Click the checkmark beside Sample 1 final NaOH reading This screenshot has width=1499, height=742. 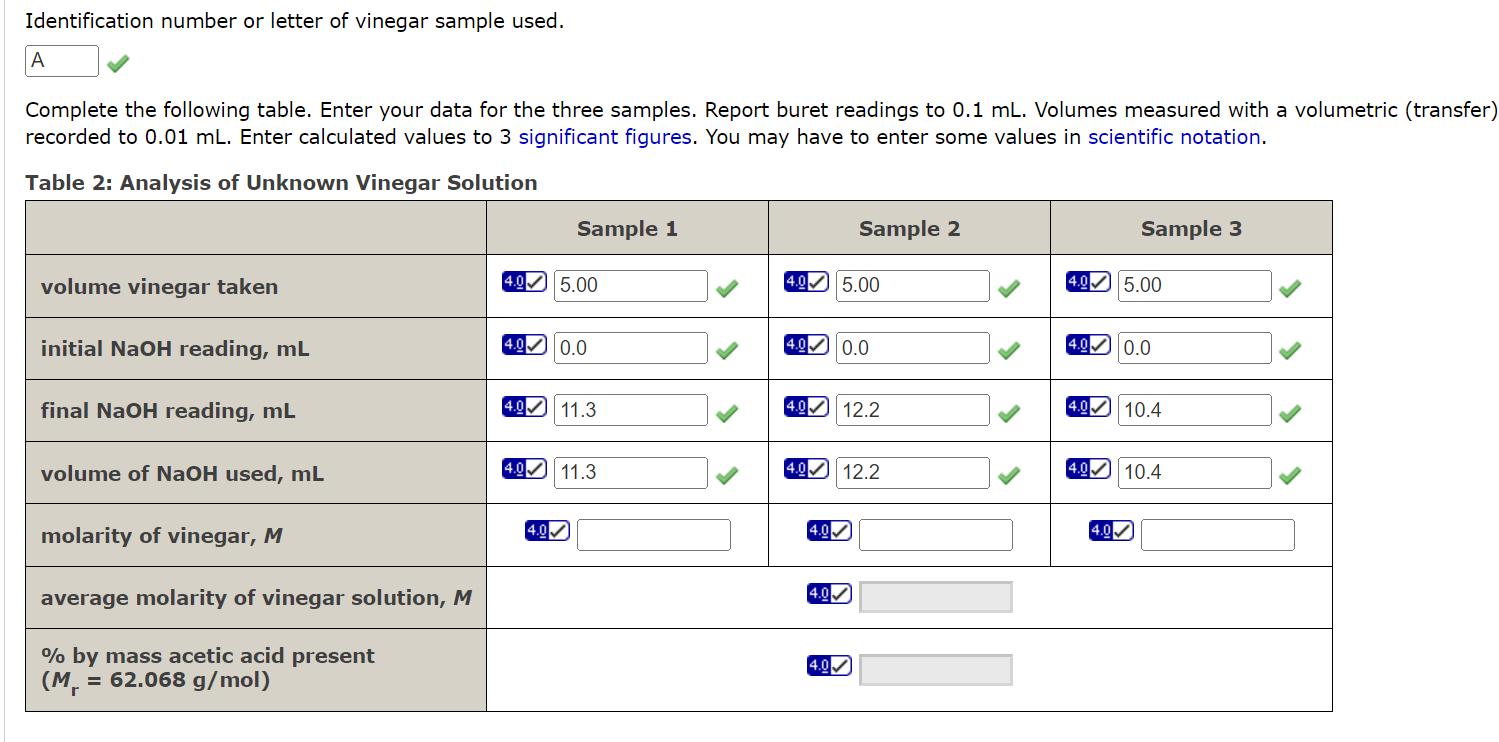click(727, 412)
